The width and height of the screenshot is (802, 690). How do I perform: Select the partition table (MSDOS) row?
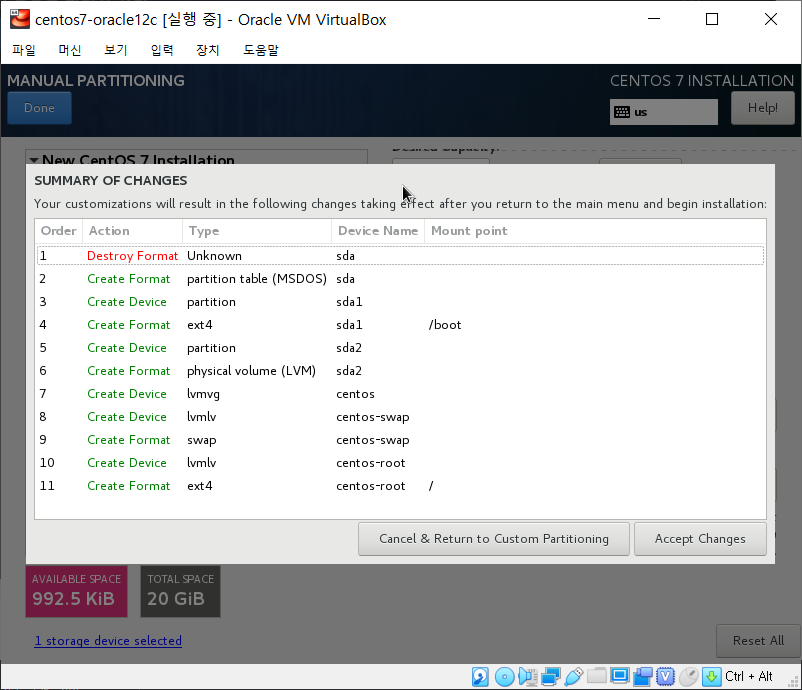coord(400,279)
